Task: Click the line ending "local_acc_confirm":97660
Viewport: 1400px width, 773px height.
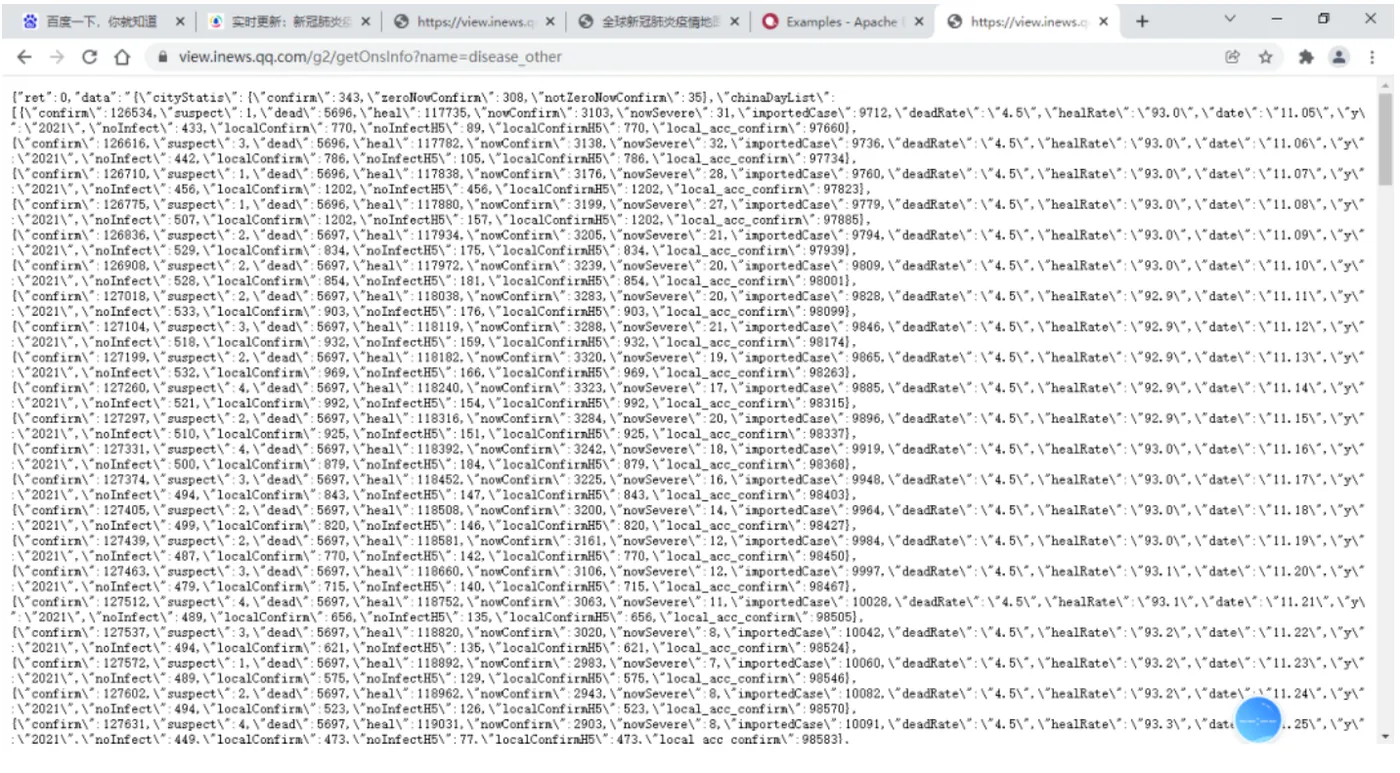Action: pyautogui.click(x=433, y=128)
